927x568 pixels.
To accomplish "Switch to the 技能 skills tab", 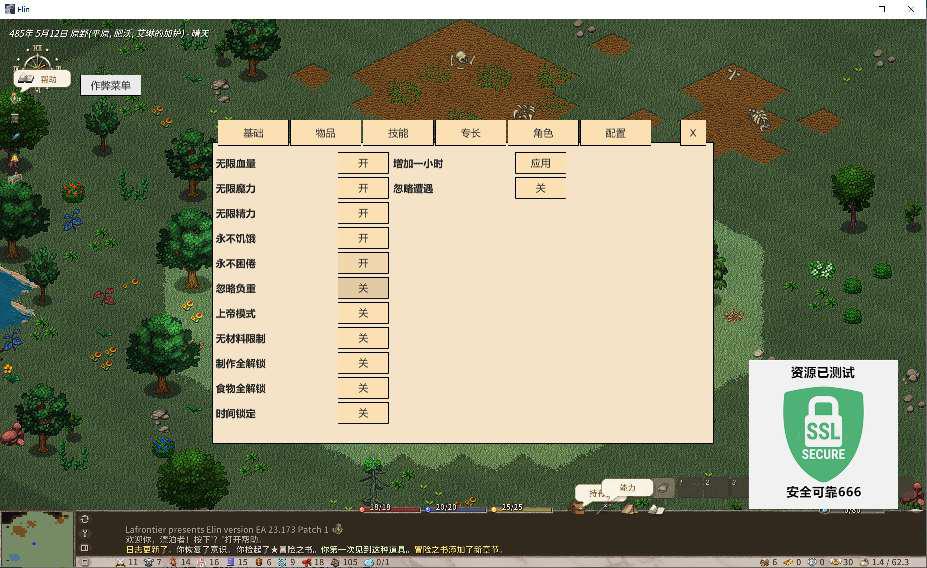I will tap(398, 133).
